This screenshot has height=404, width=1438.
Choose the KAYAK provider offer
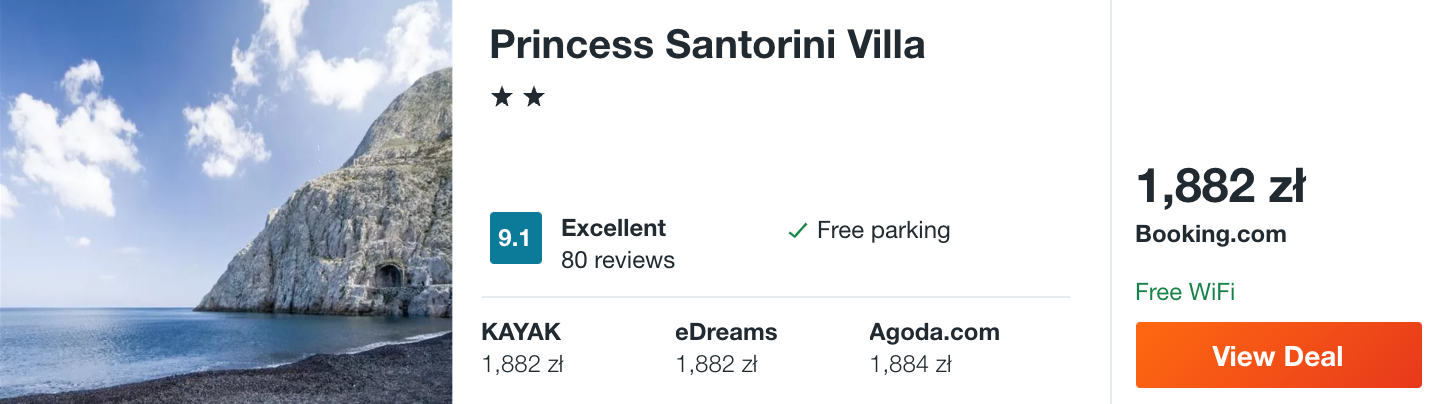521,332
